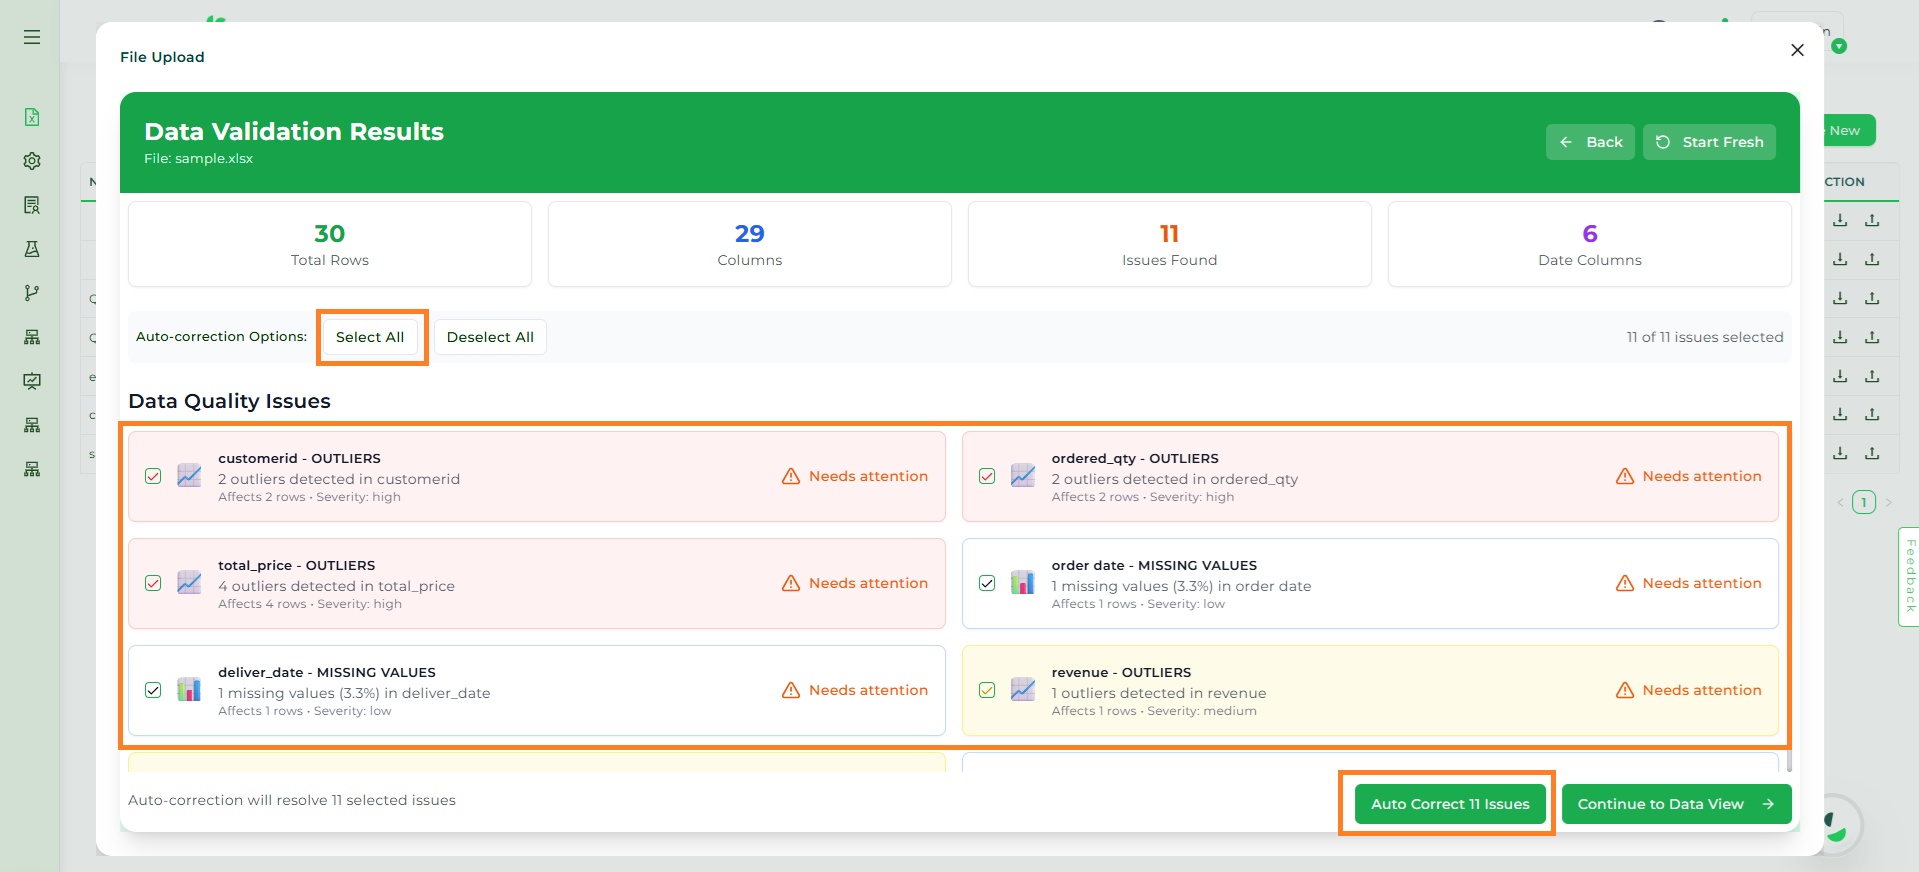The image size is (1919, 872).
Task: Open the Feedback side tab
Action: (x=1909, y=576)
